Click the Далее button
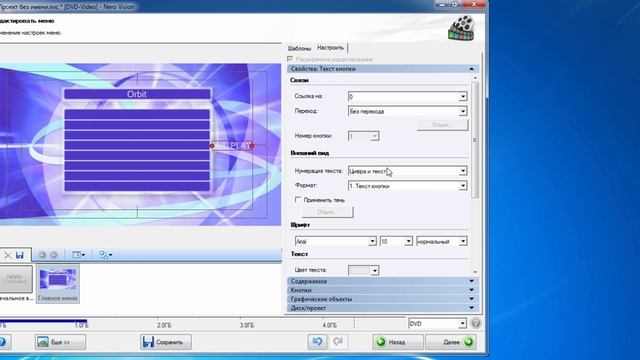The height and width of the screenshot is (360, 640). [x=451, y=342]
